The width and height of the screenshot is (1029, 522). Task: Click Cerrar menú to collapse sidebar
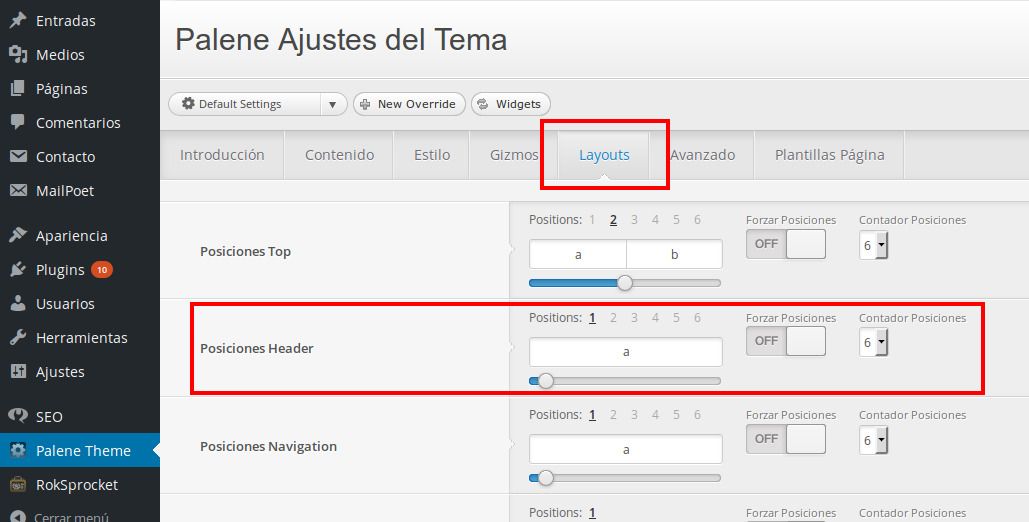point(71,517)
